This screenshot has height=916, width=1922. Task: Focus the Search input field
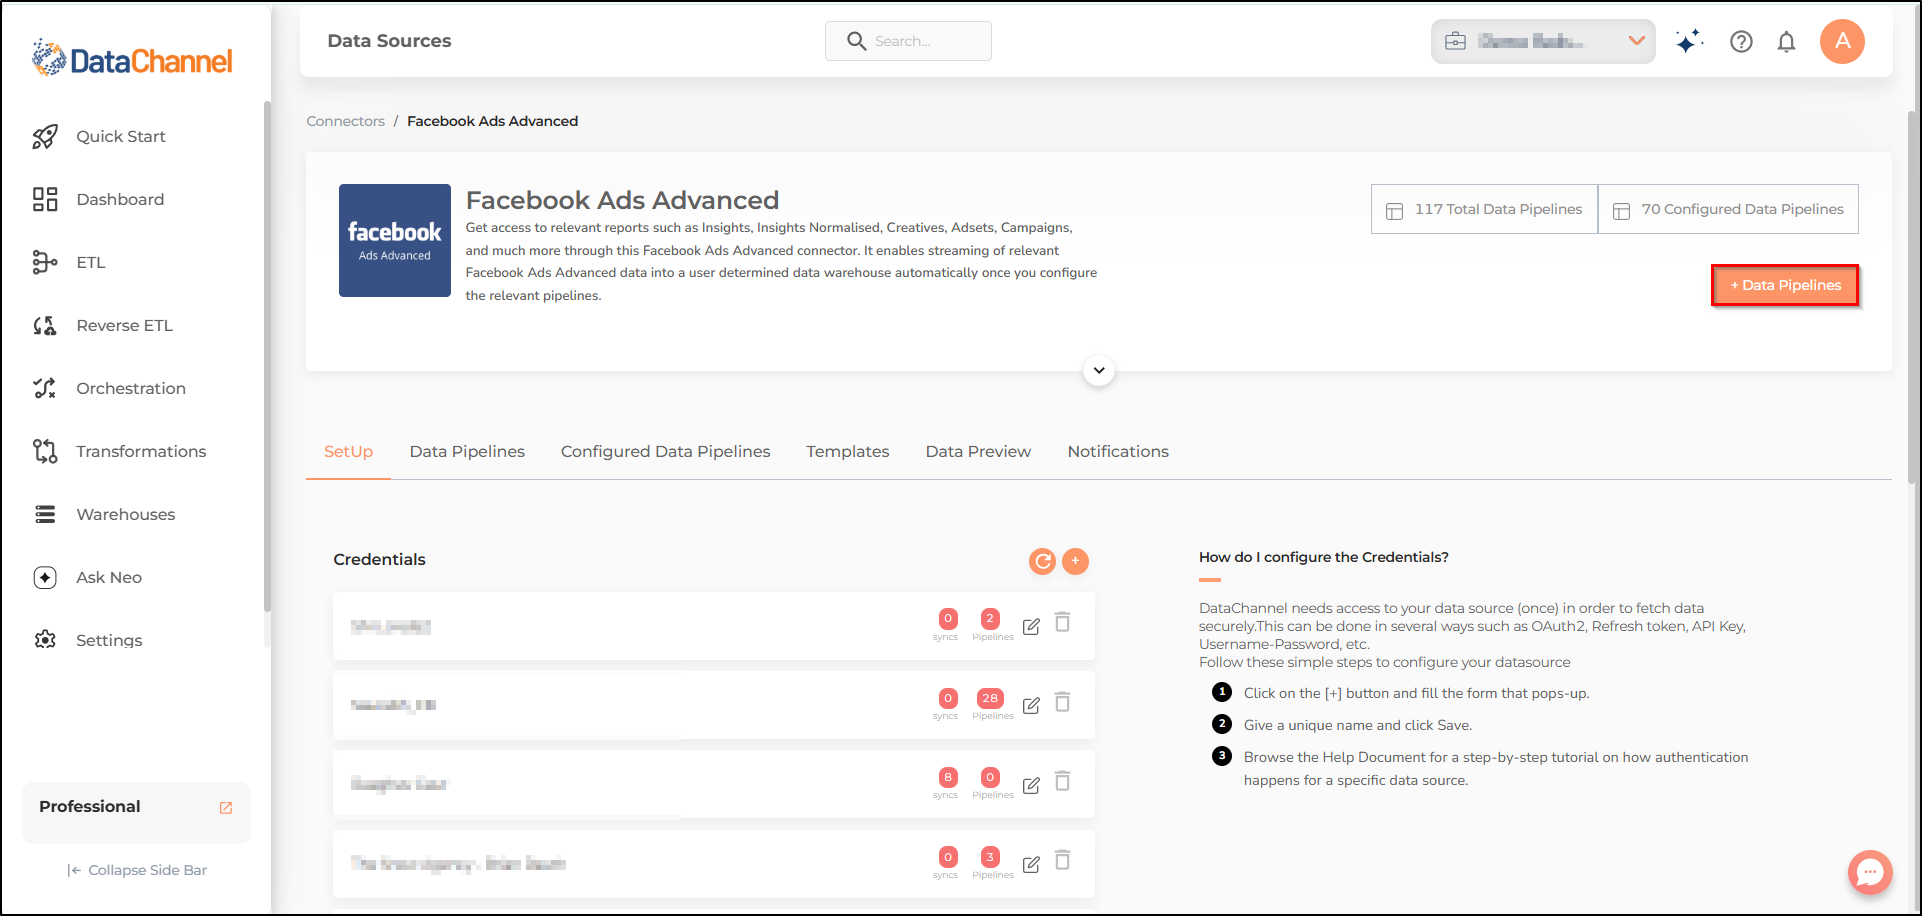(908, 41)
